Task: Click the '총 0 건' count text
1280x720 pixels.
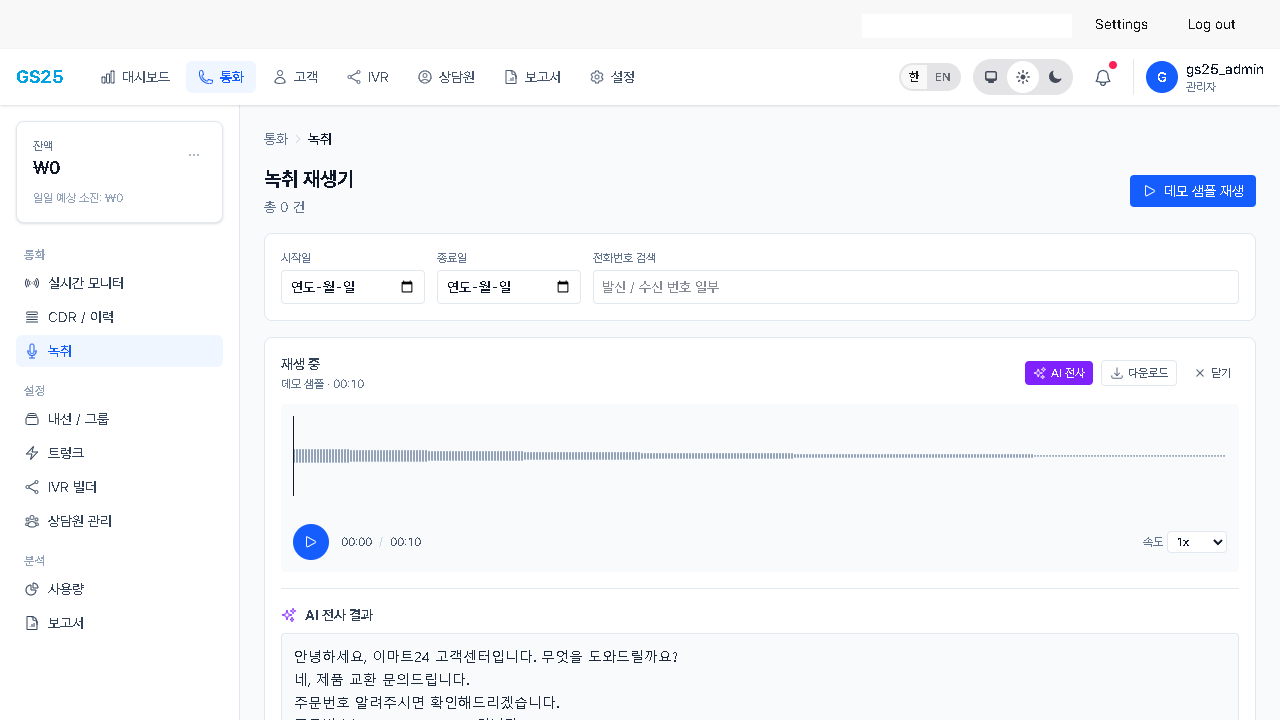Action: tap(284, 207)
